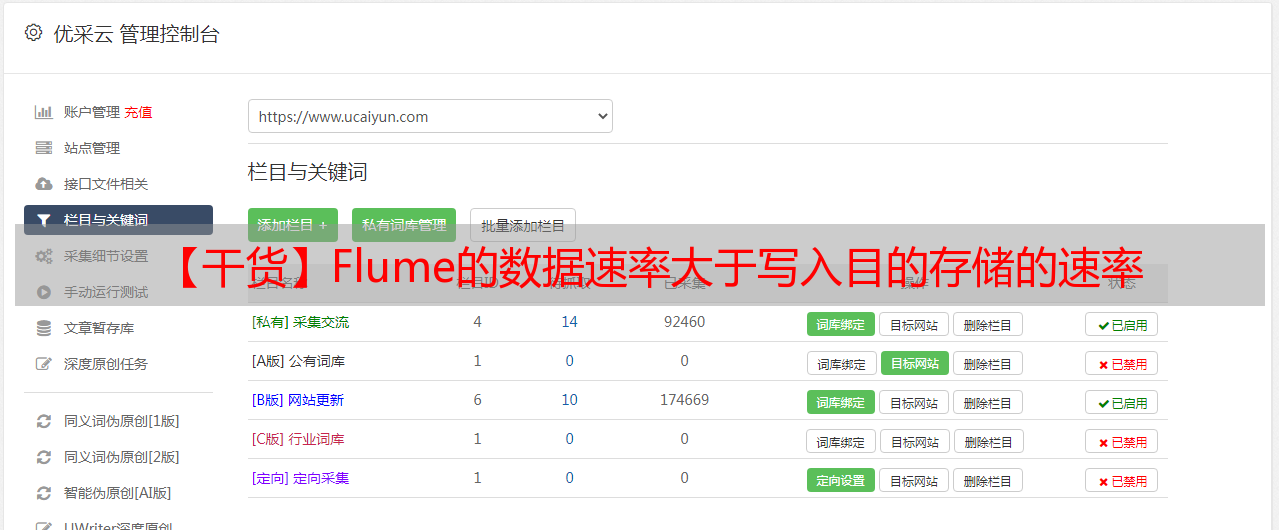Click 目标网站 in the 行业词库 row
The height and width of the screenshot is (530, 1279).
[914, 441]
